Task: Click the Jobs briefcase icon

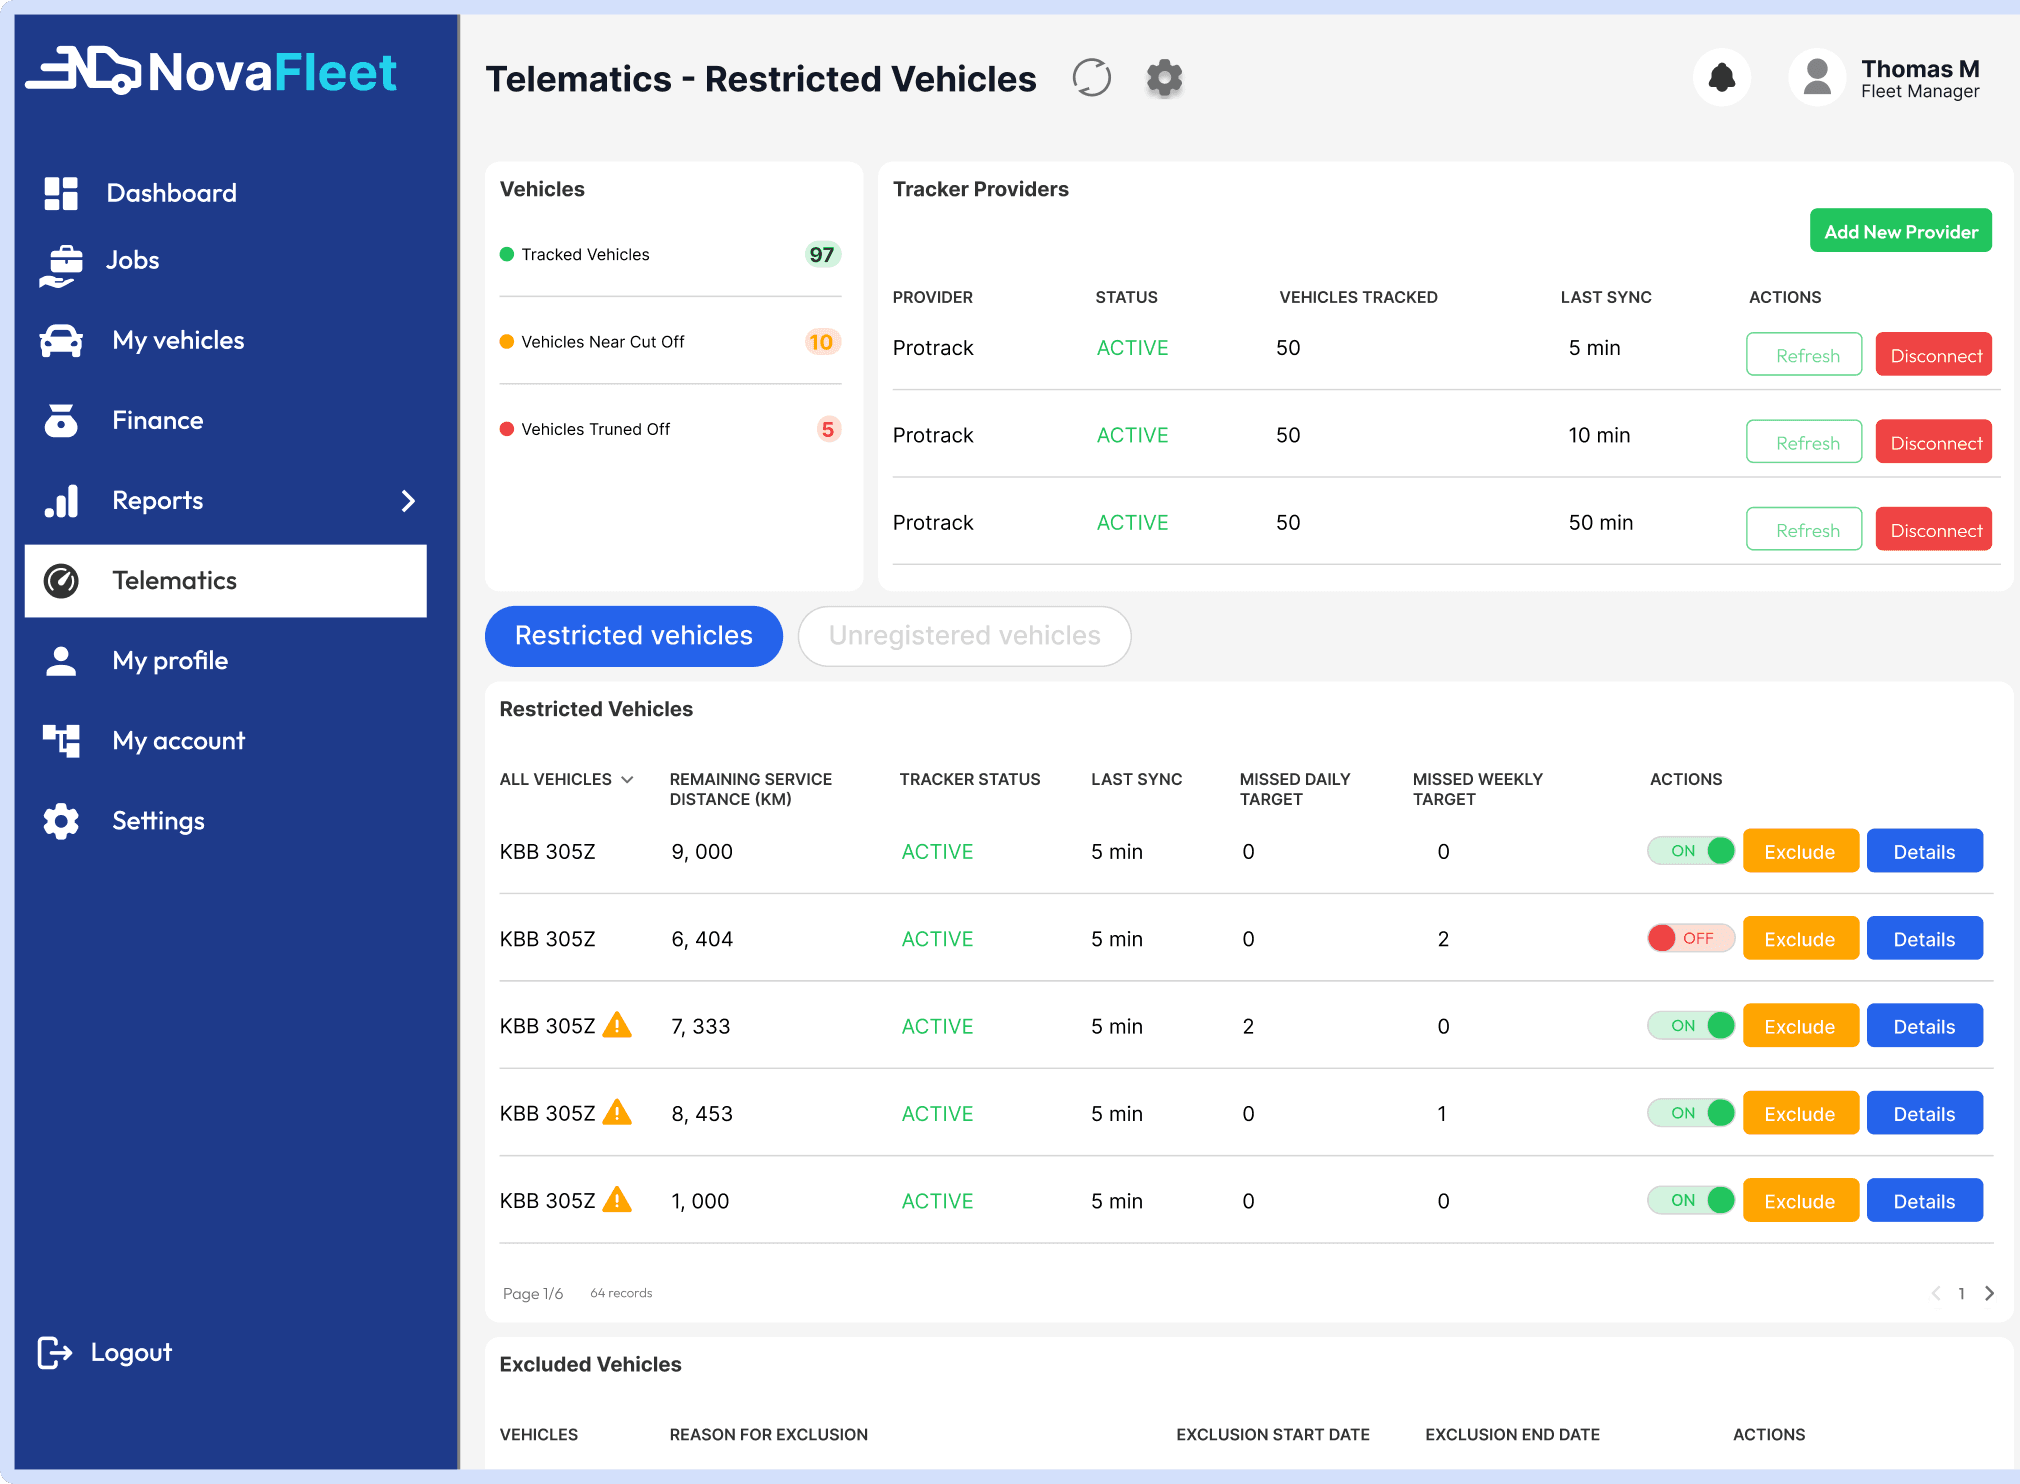Action: [x=62, y=266]
